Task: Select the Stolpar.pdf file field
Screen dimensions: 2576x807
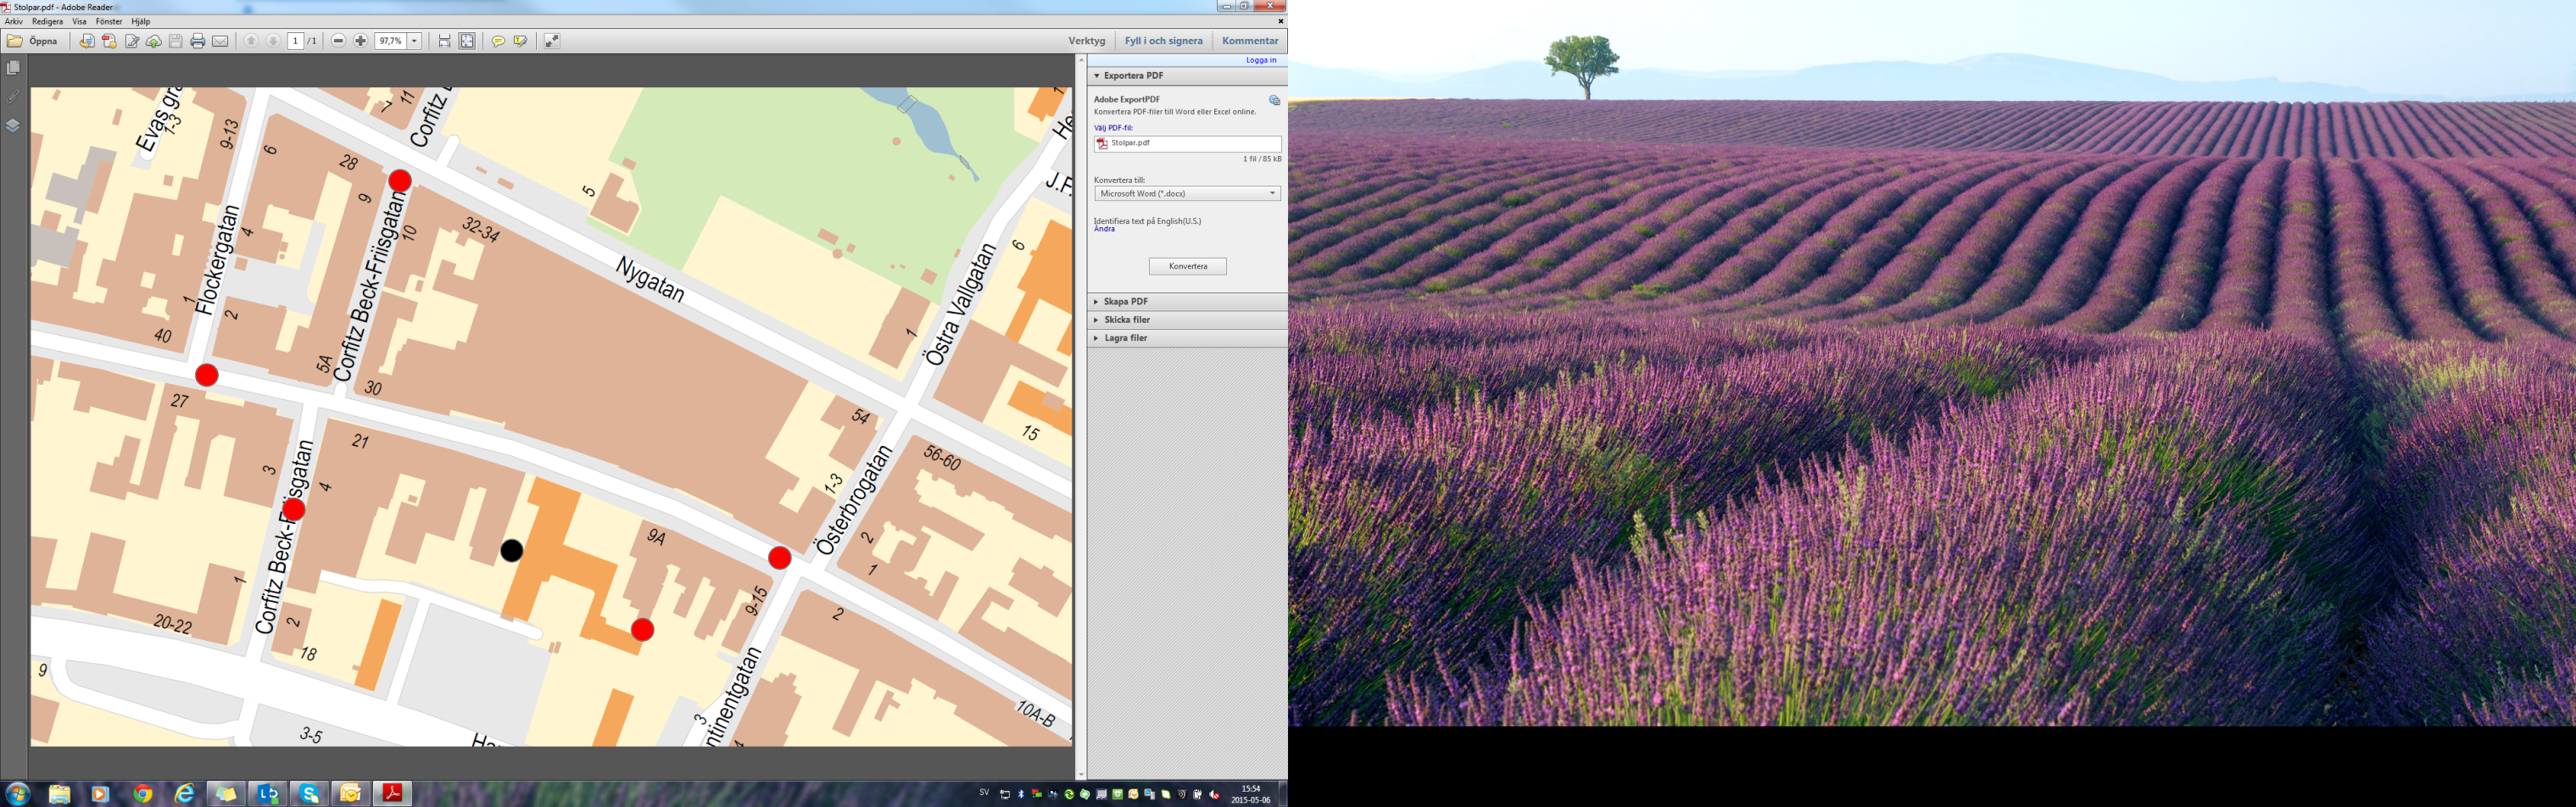Action: pyautogui.click(x=1187, y=144)
